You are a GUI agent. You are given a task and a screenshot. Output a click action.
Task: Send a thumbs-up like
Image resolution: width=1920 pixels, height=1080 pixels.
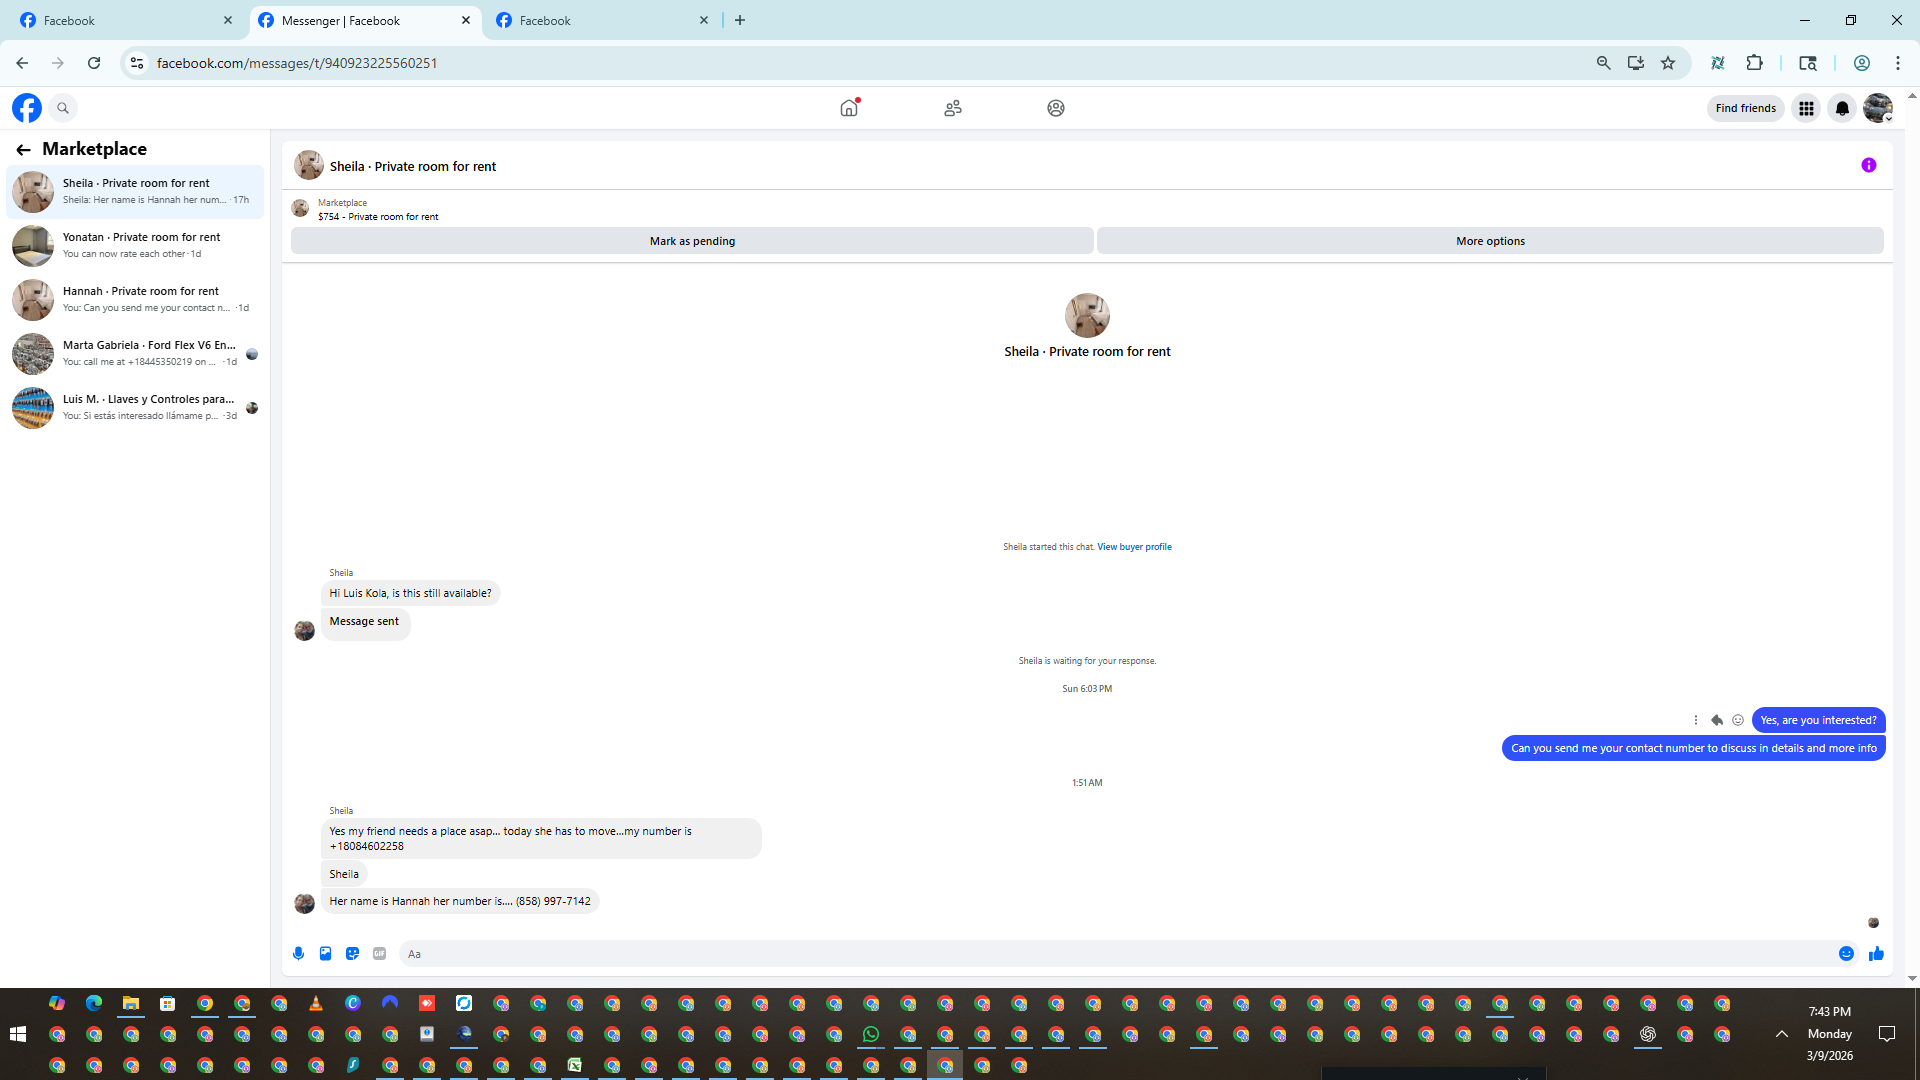[x=1876, y=954]
